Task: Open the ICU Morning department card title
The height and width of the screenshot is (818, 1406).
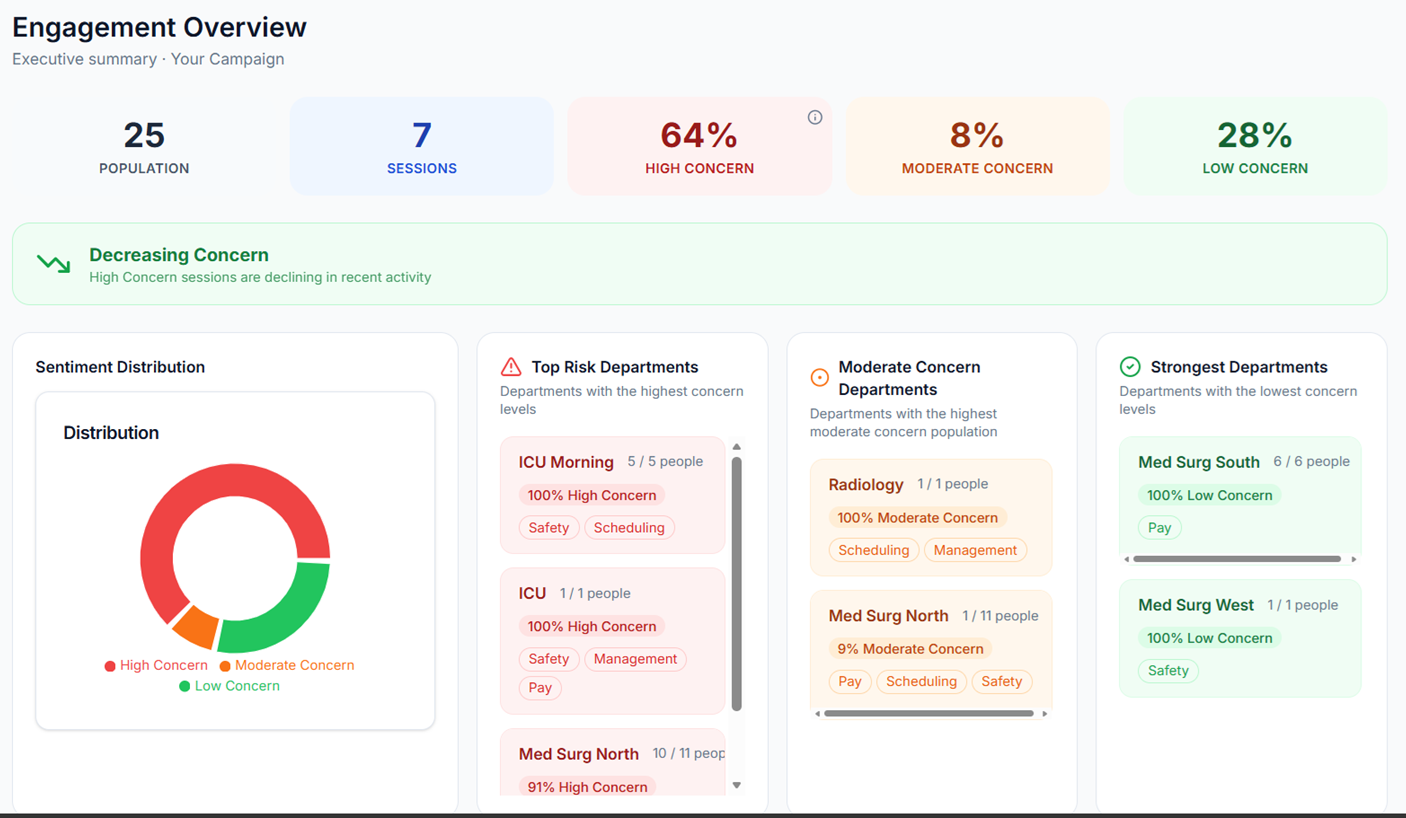Action: tap(566, 462)
